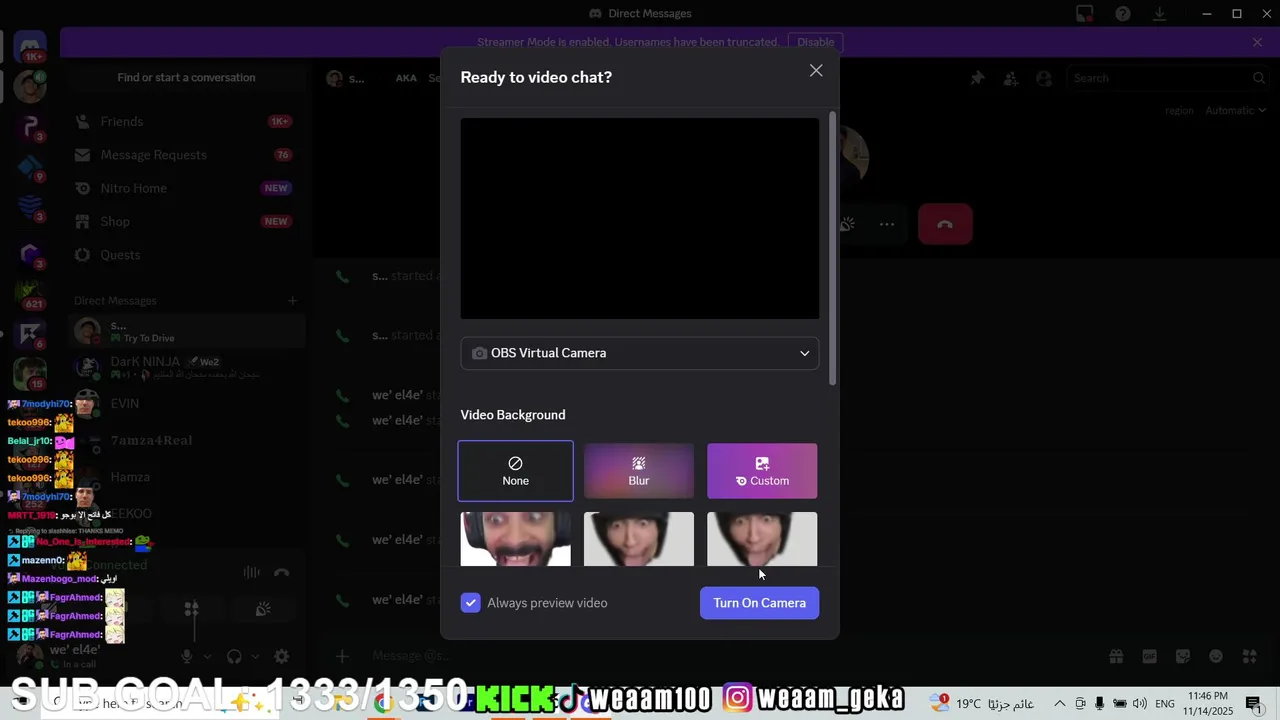
Task: Click the Turn On Camera button
Action: (760, 603)
